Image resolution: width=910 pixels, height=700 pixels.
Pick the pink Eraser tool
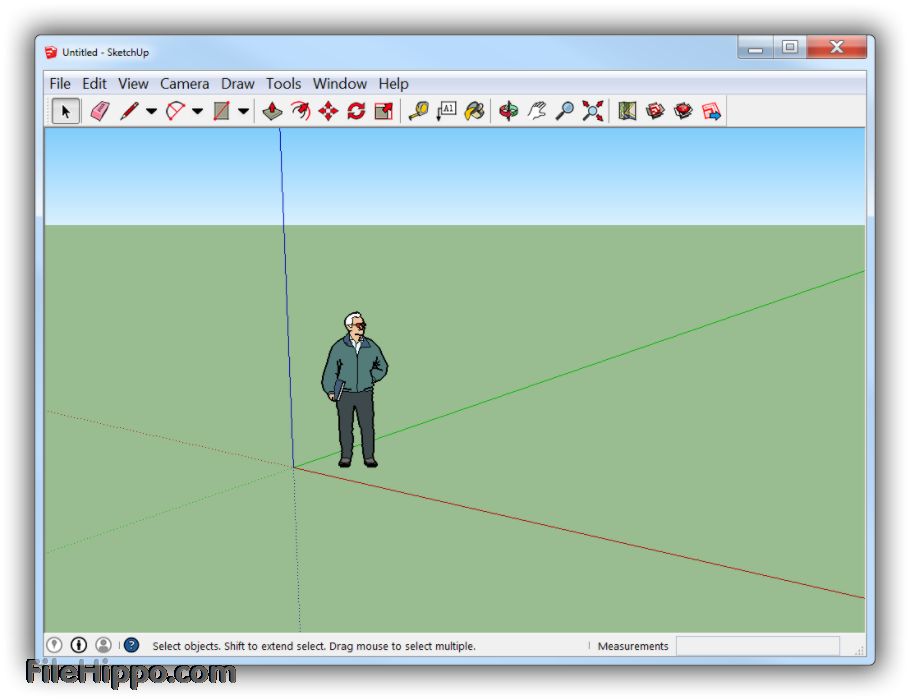coord(100,111)
